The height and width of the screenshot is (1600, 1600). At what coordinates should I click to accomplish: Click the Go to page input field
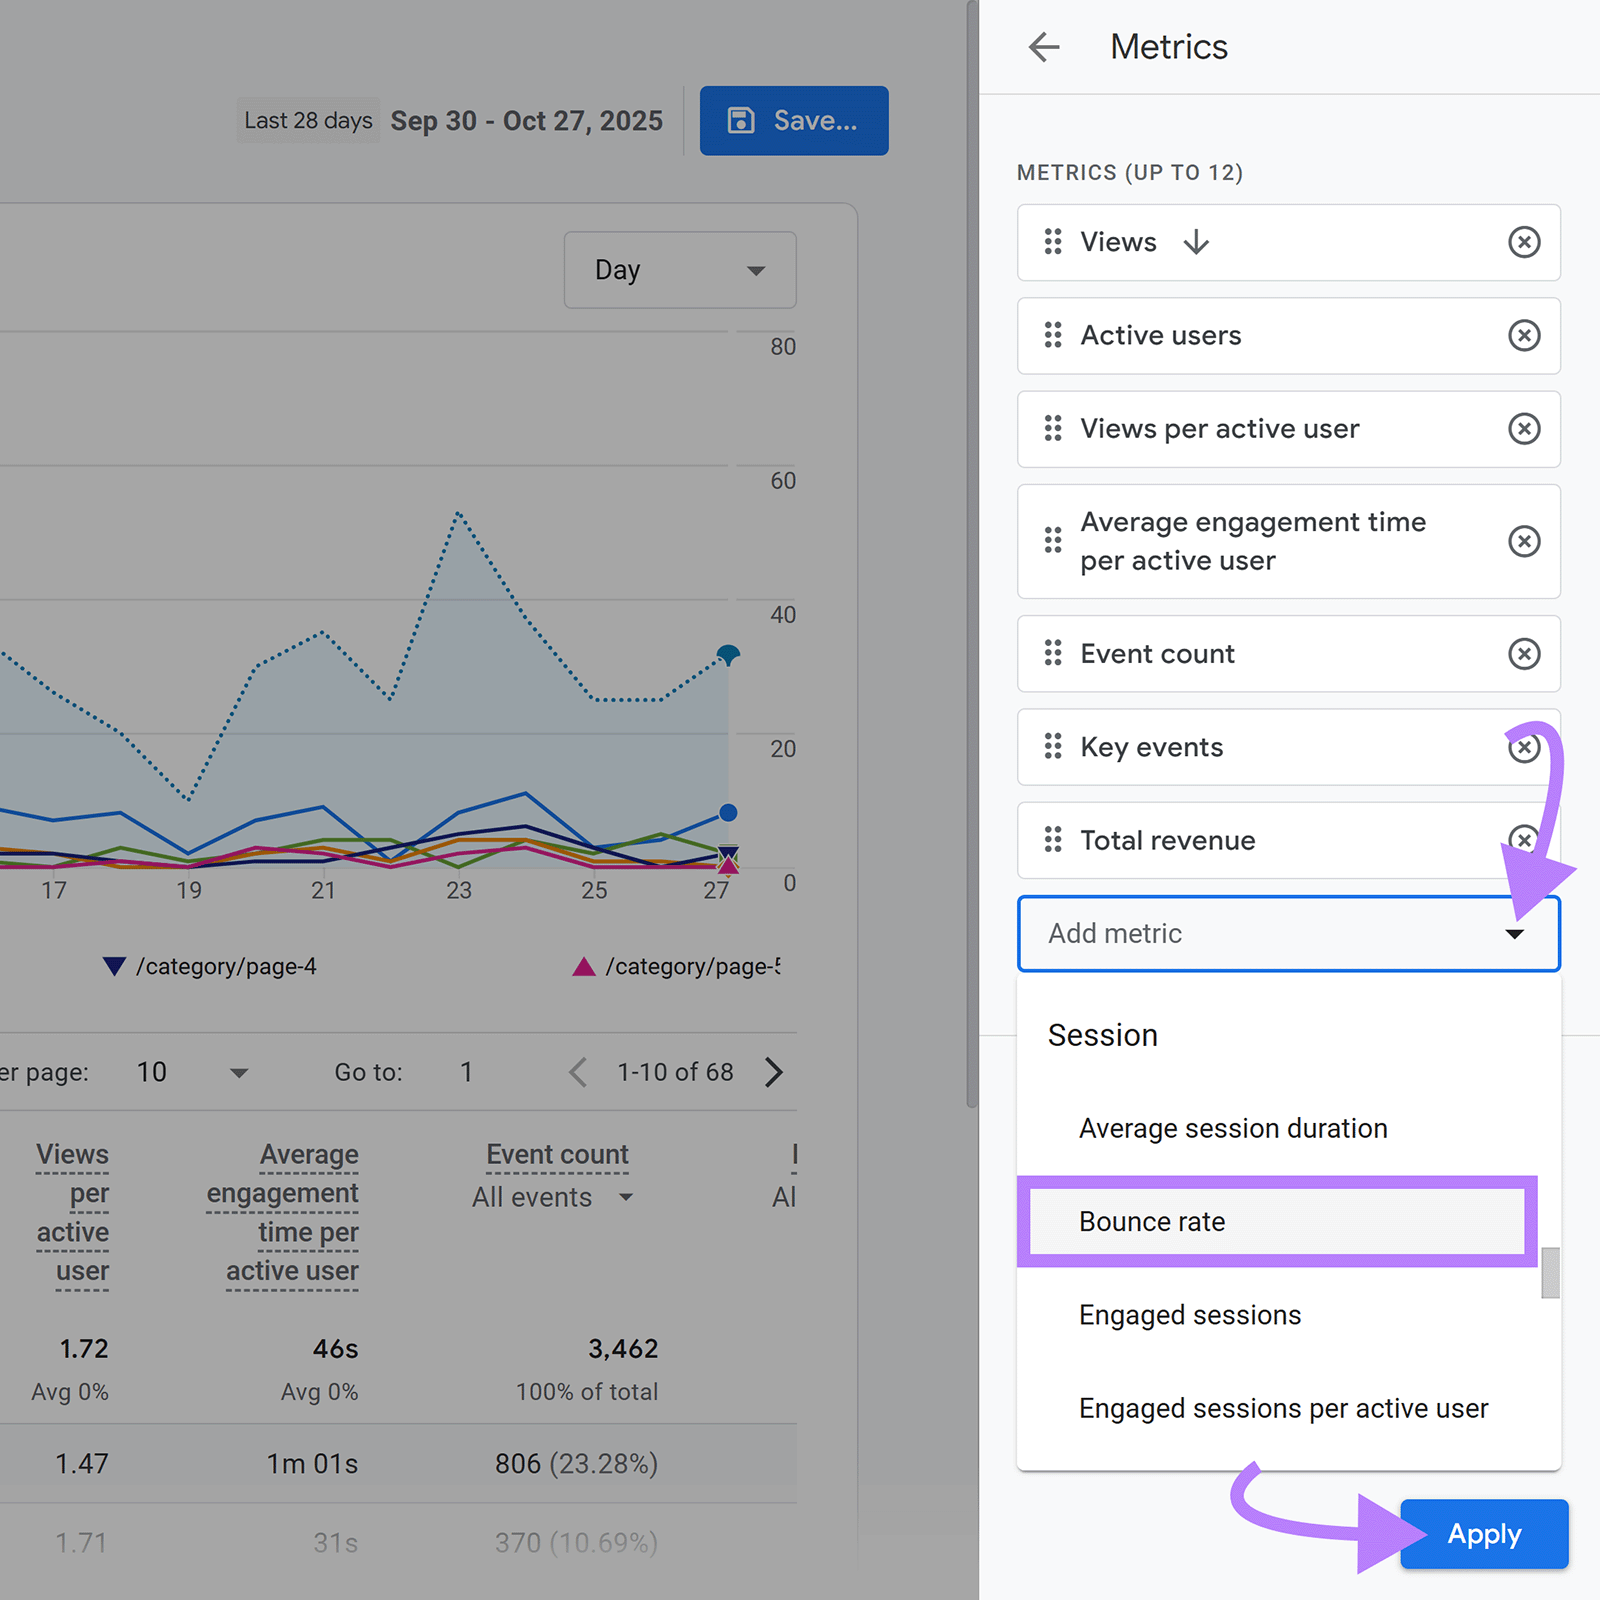click(x=466, y=1072)
